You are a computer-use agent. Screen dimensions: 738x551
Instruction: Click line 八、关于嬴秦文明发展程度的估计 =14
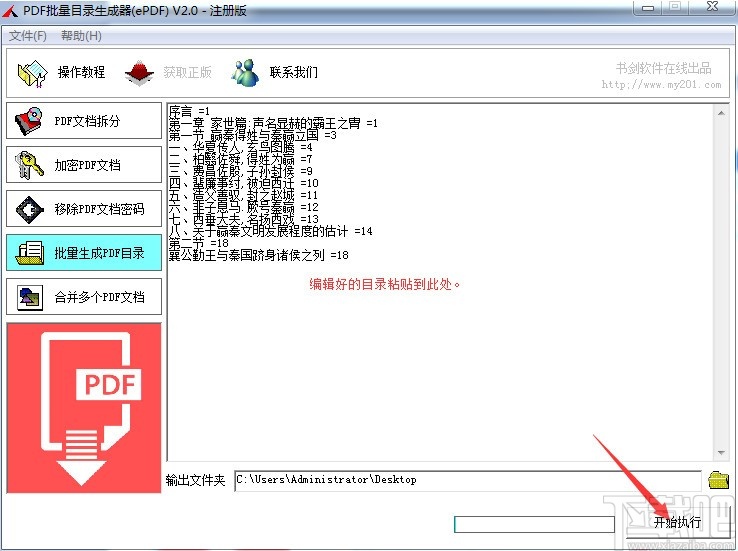[x=270, y=231]
